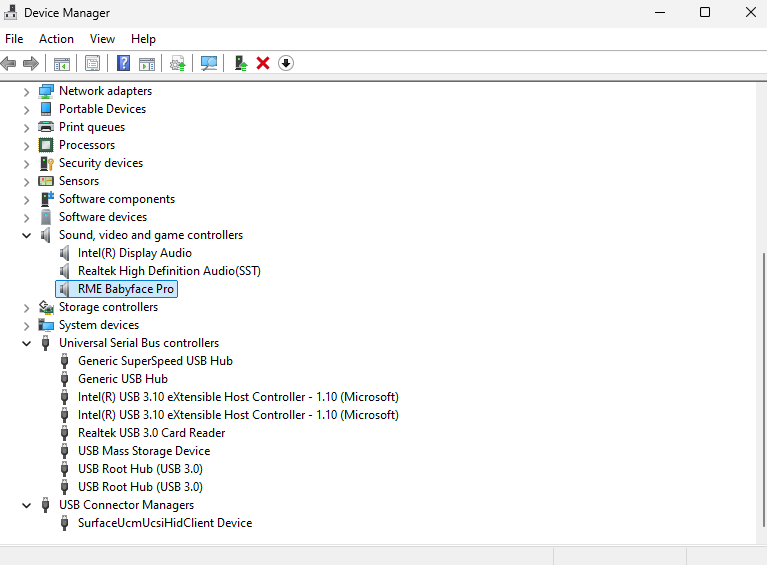The width and height of the screenshot is (767, 565).
Task: Select Realtek High Definition Audio(SST) device
Action: click(x=169, y=271)
